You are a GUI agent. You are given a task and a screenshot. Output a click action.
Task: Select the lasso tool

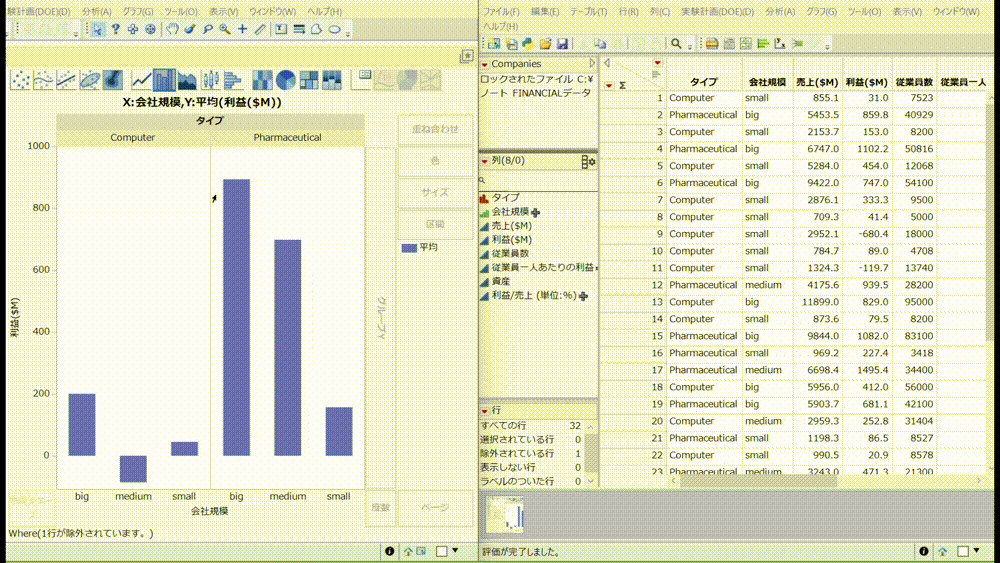tap(207, 29)
